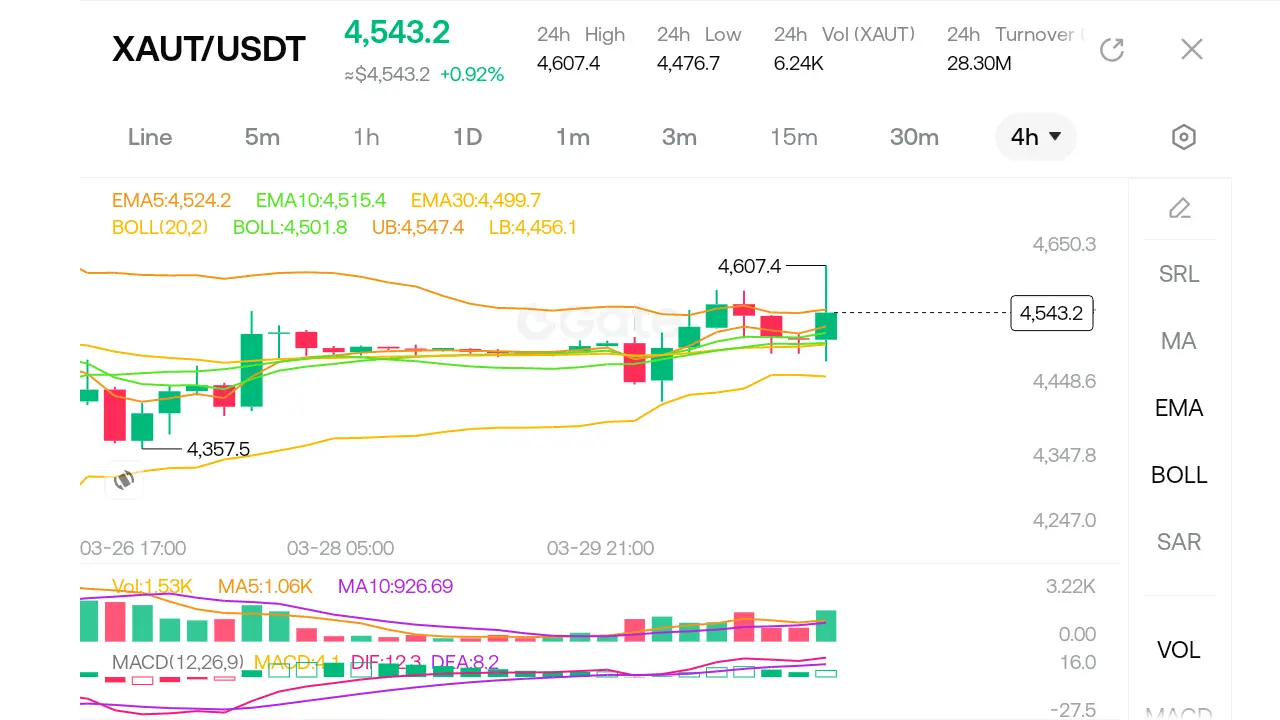The image size is (1280, 720).
Task: Click the small chart logo badge icon
Action: tap(124, 480)
